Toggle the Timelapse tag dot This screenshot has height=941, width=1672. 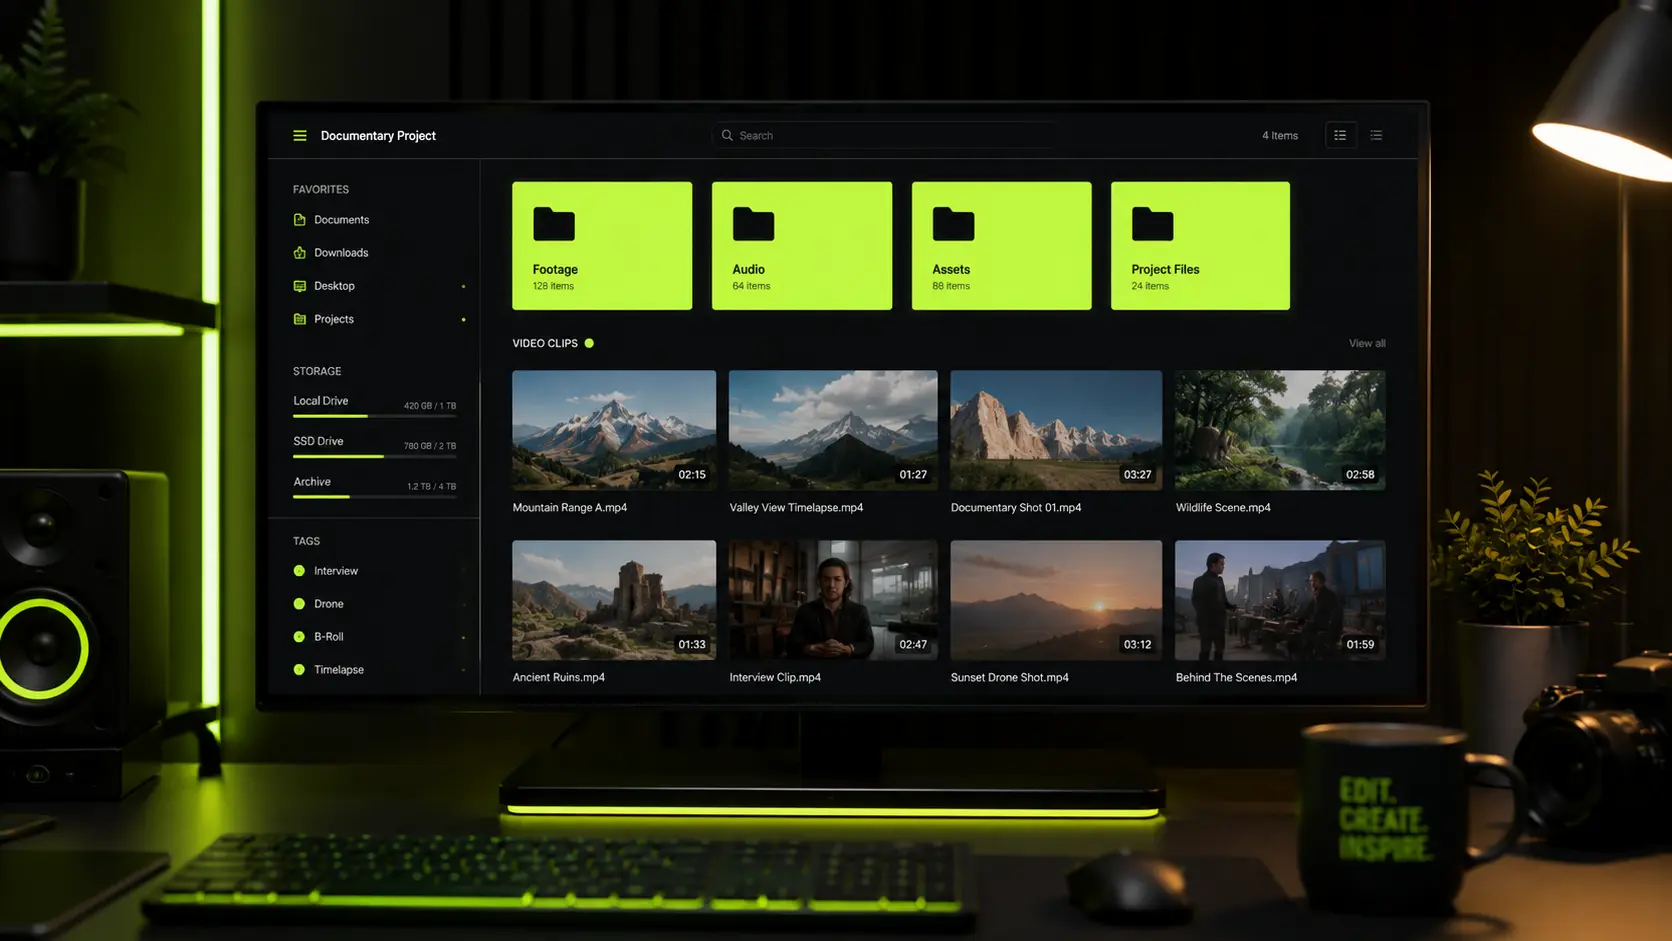(x=299, y=669)
